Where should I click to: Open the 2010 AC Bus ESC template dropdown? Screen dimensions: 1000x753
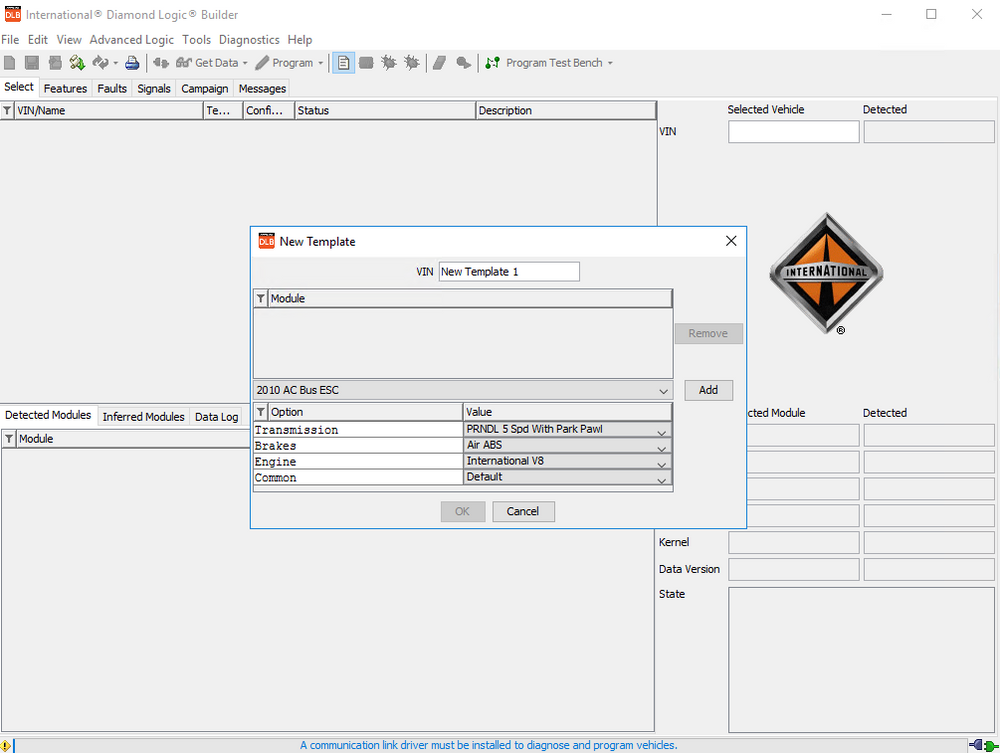coord(663,390)
